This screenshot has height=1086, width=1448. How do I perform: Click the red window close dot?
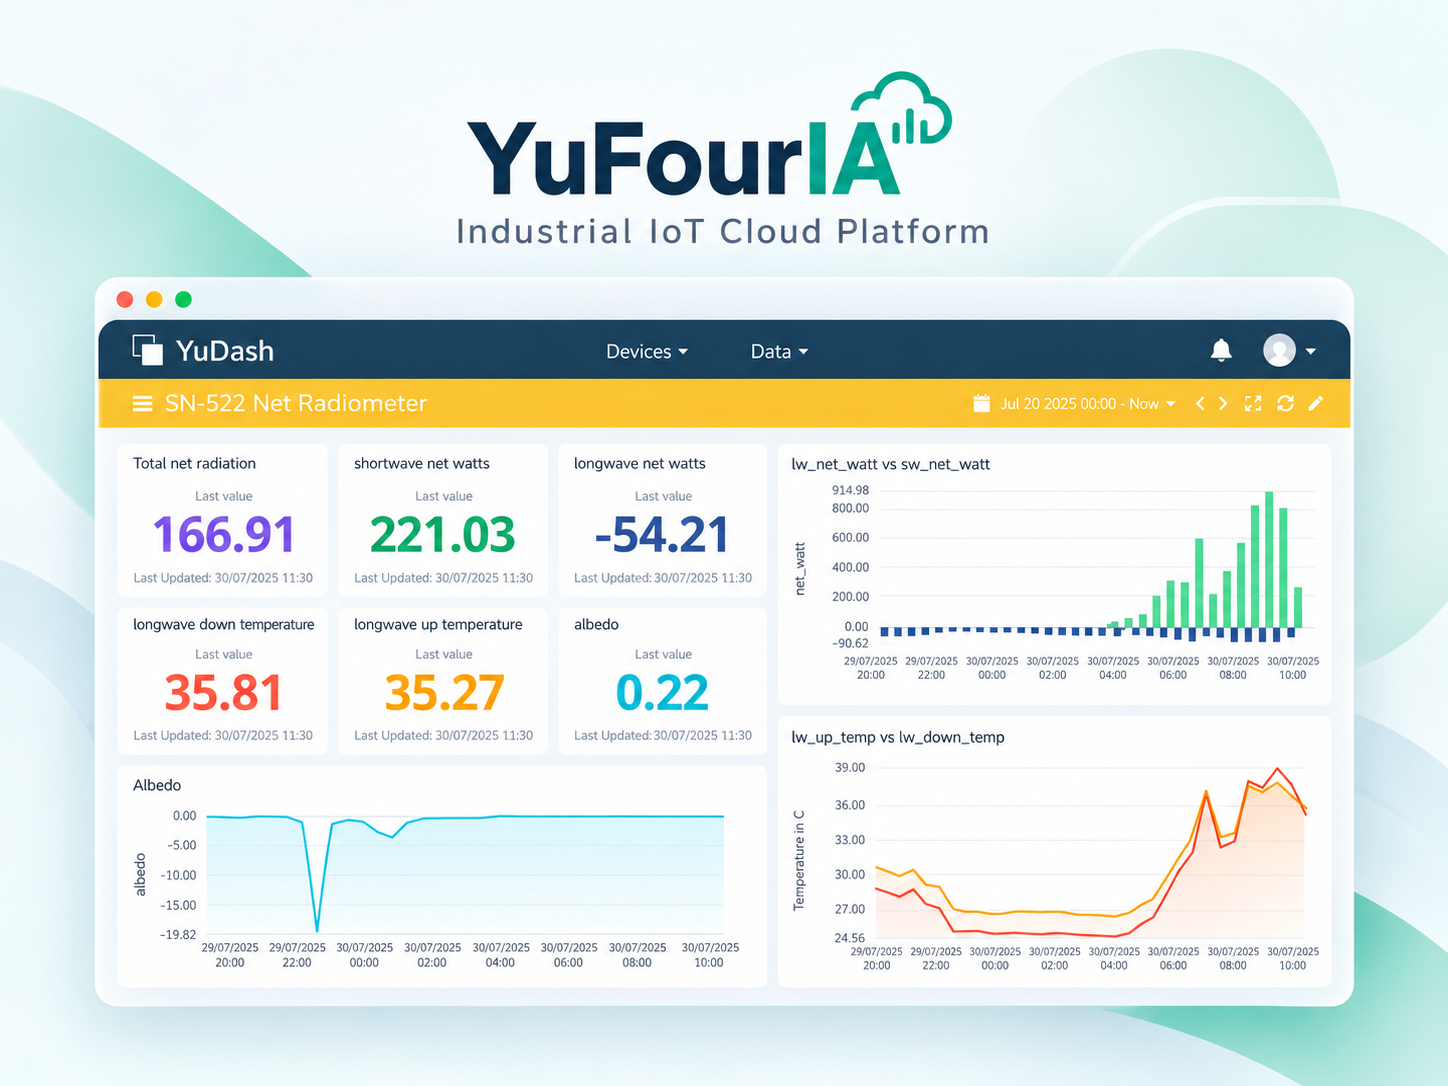[x=125, y=299]
